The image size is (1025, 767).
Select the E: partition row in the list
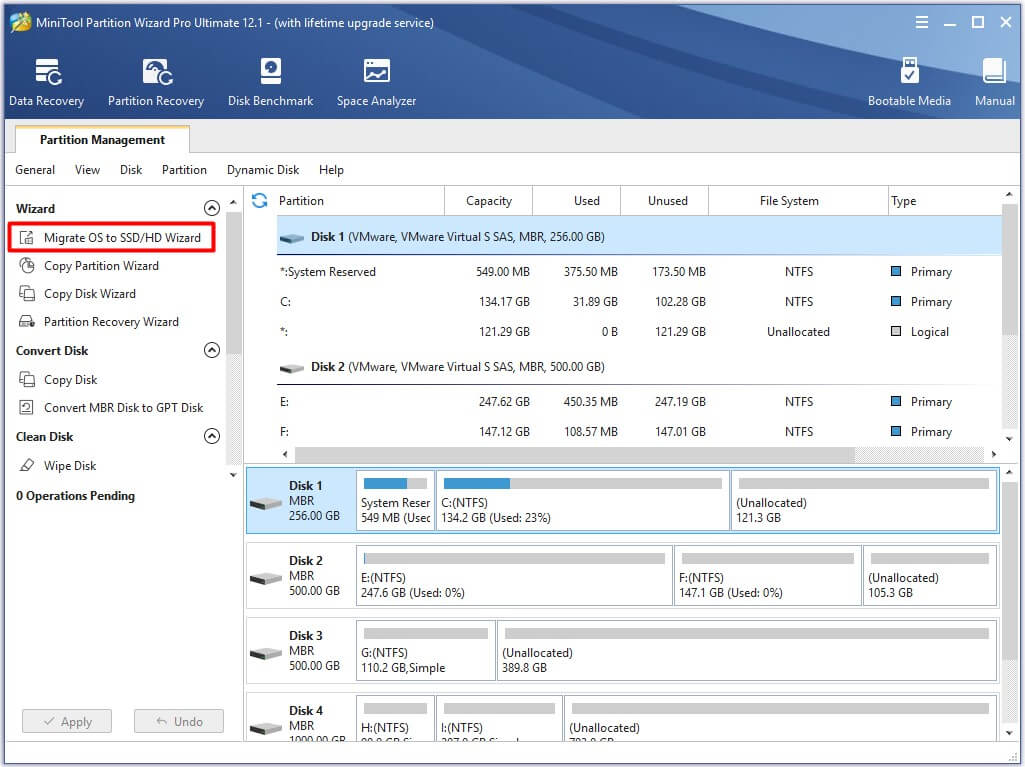(x=639, y=401)
